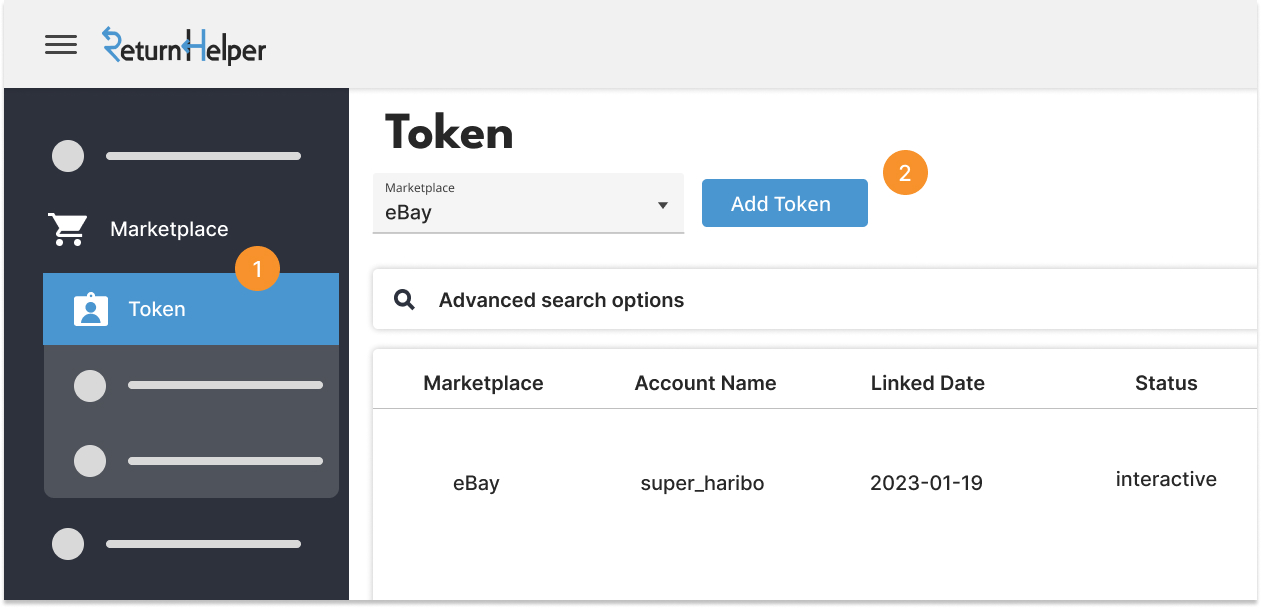Click the ReturnHelper logo

[x=184, y=46]
